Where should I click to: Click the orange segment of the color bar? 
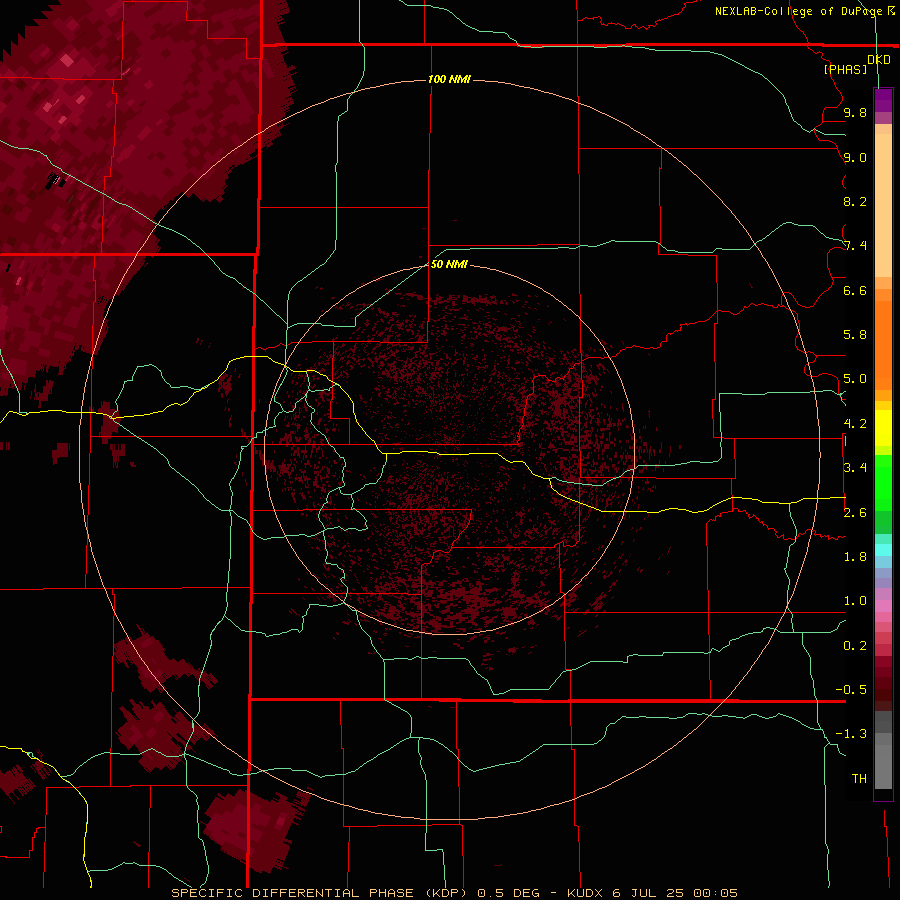pyautogui.click(x=883, y=345)
